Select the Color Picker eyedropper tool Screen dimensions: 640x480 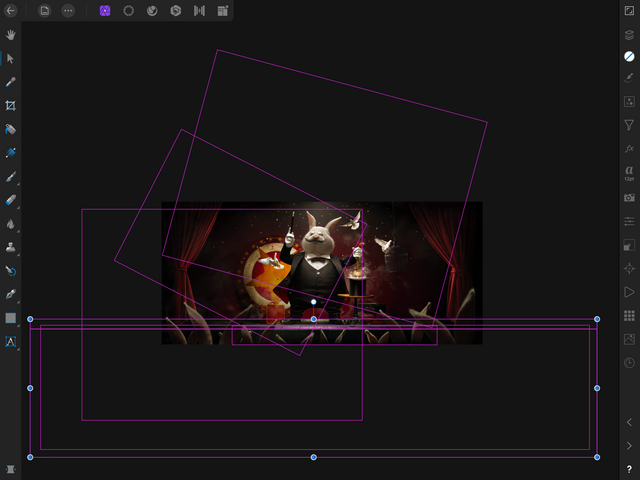pos(11,82)
